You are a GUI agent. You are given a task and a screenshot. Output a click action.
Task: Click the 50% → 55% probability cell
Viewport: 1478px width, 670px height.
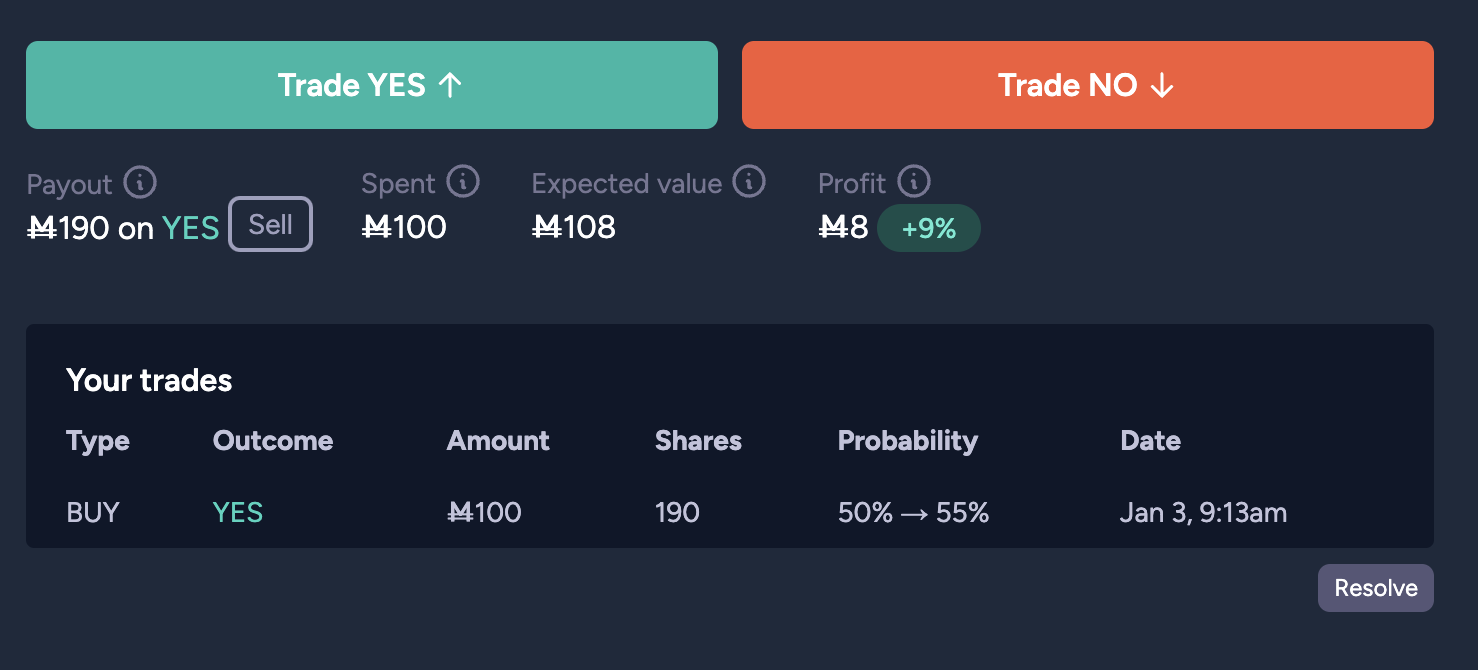pyautogui.click(x=914, y=513)
